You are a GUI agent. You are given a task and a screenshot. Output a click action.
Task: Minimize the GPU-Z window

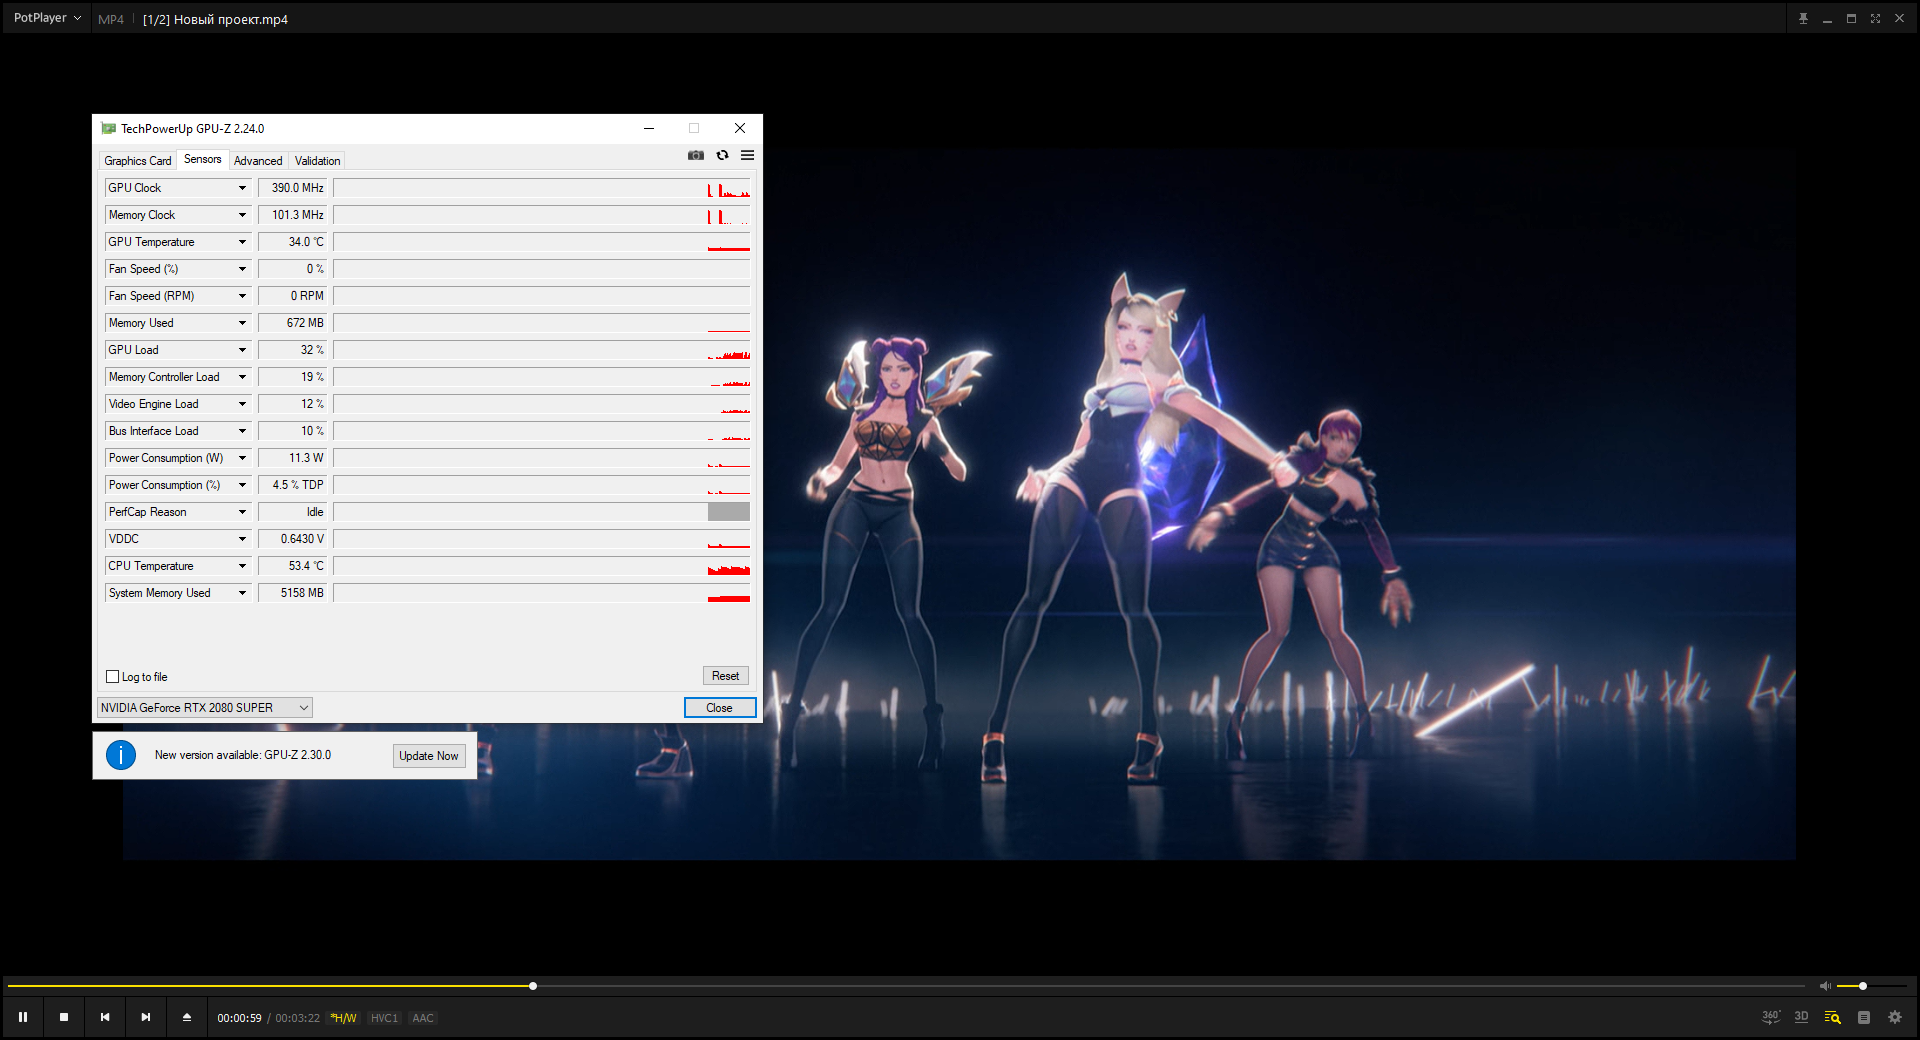(x=649, y=128)
